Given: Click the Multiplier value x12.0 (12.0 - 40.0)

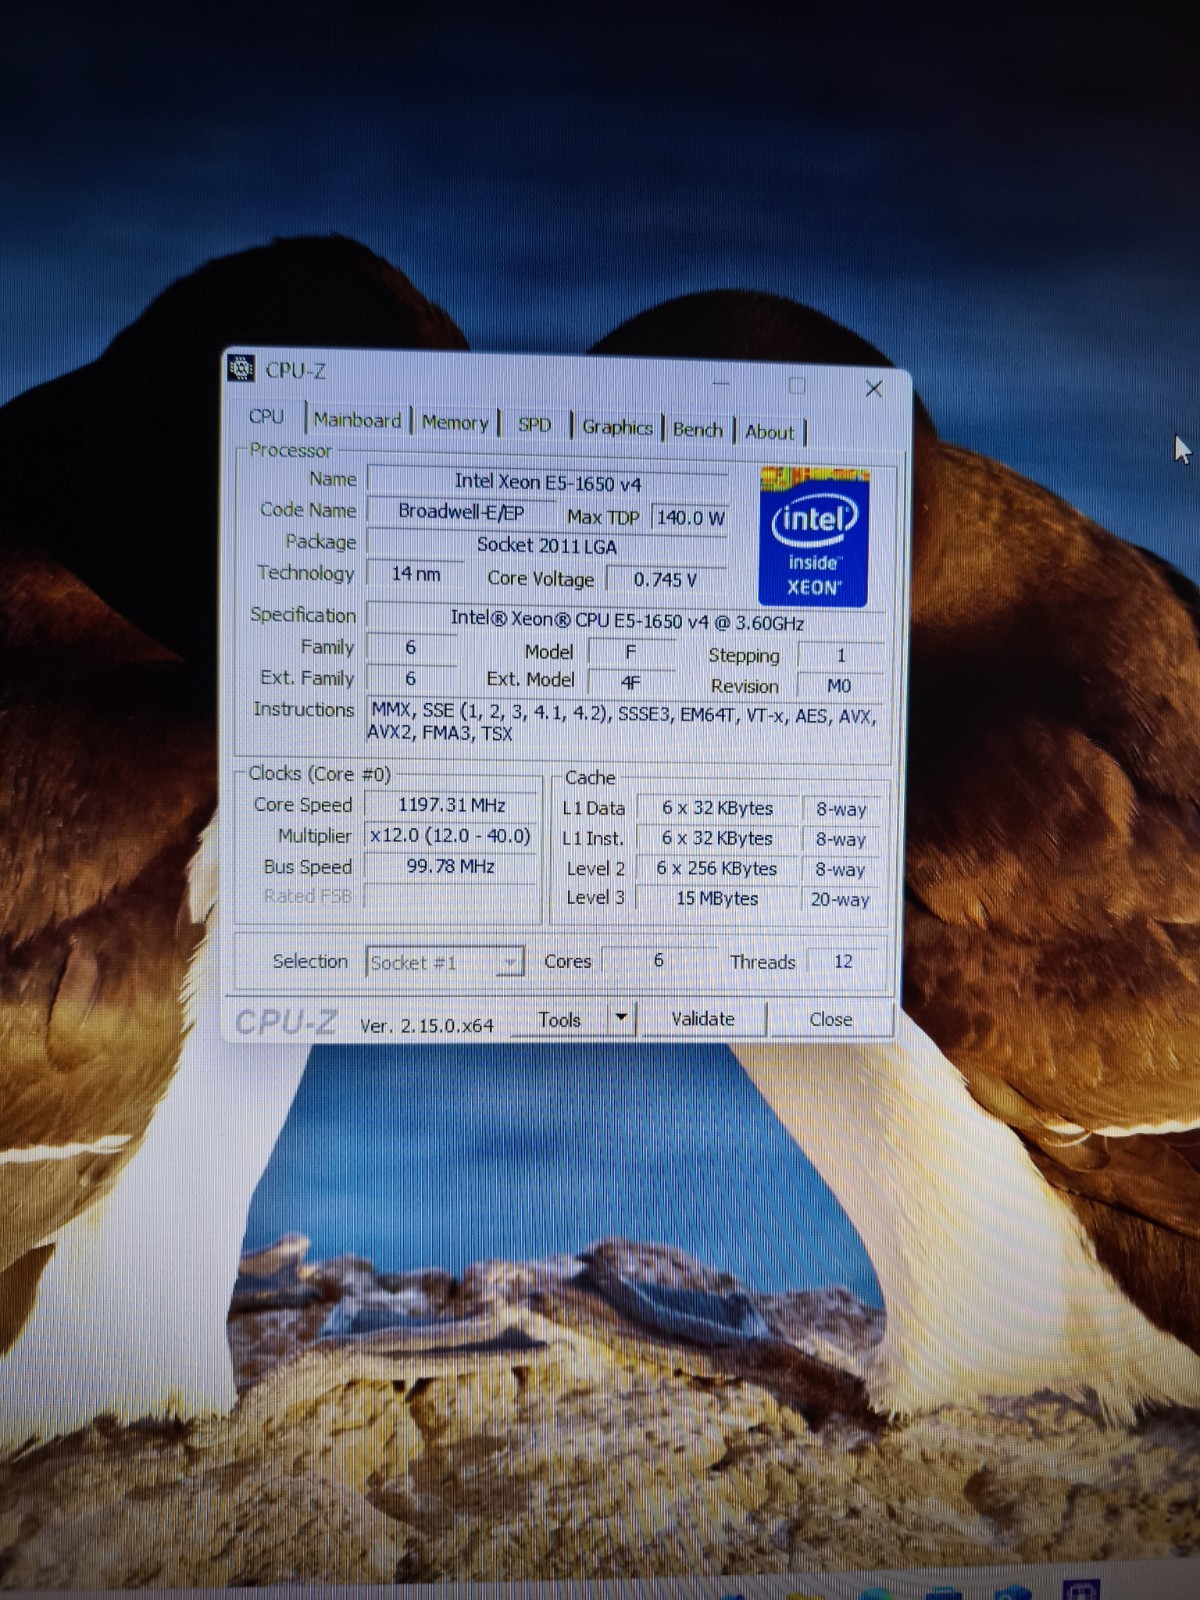Looking at the screenshot, I should 451,835.
